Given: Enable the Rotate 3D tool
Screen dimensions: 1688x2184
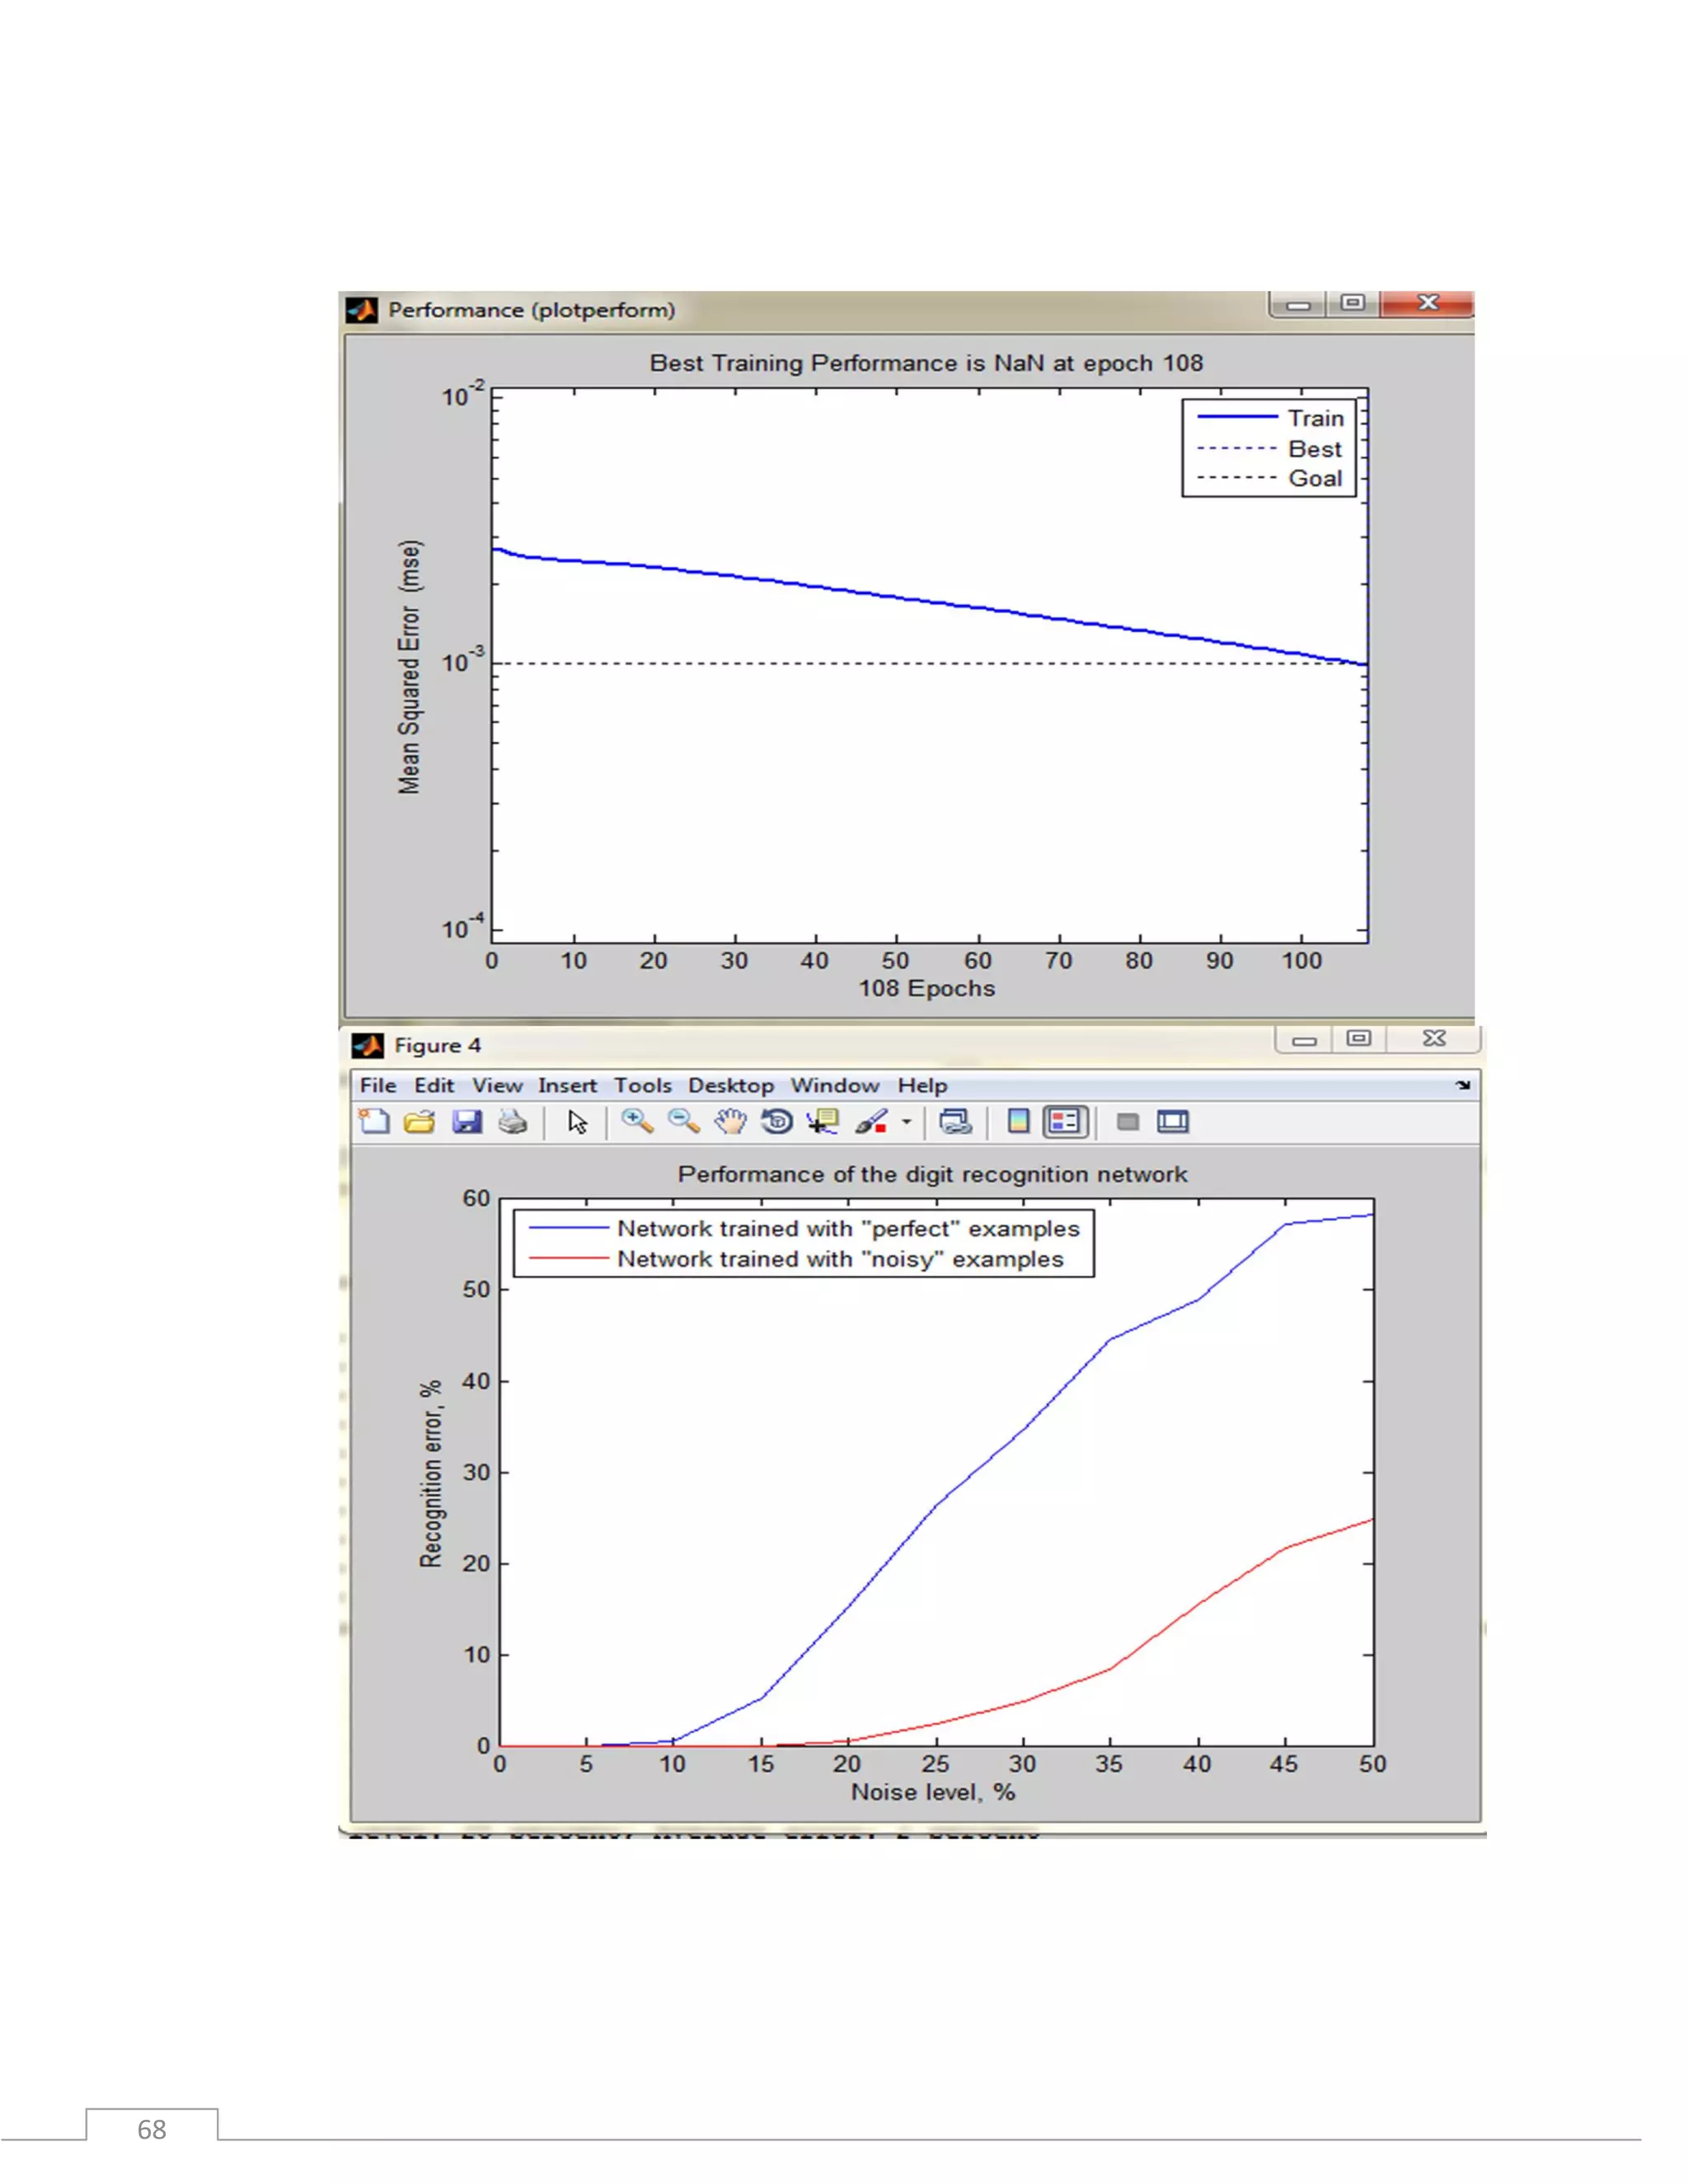Looking at the screenshot, I should [x=777, y=1122].
